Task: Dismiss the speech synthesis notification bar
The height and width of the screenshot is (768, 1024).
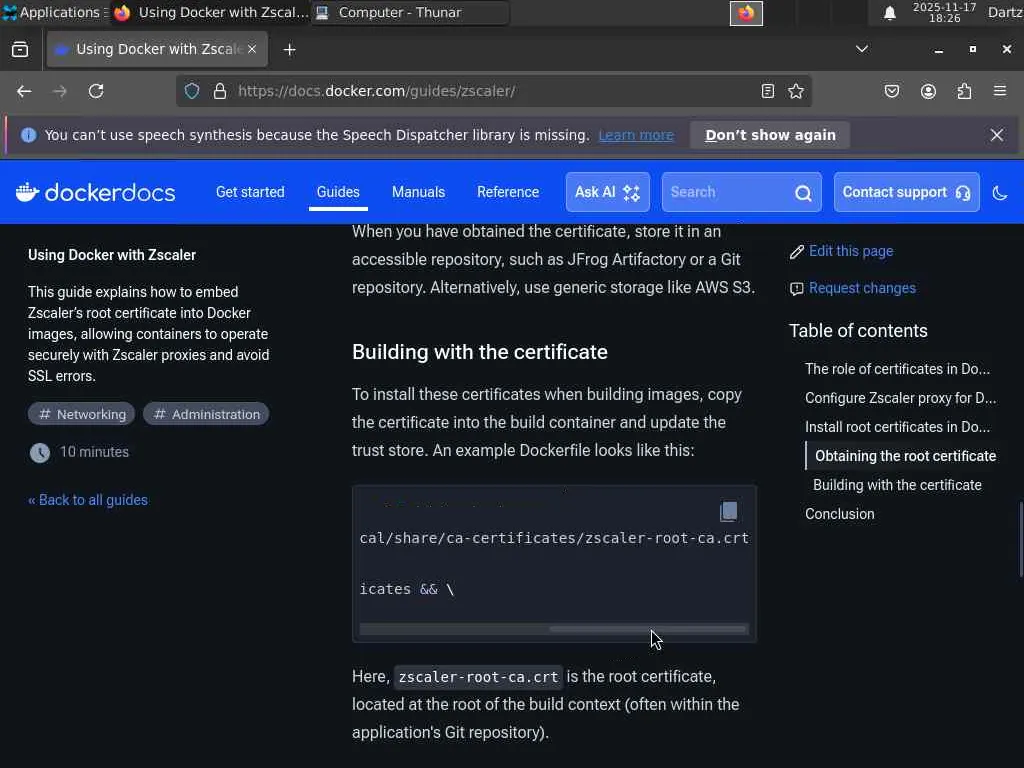Action: coord(997,135)
